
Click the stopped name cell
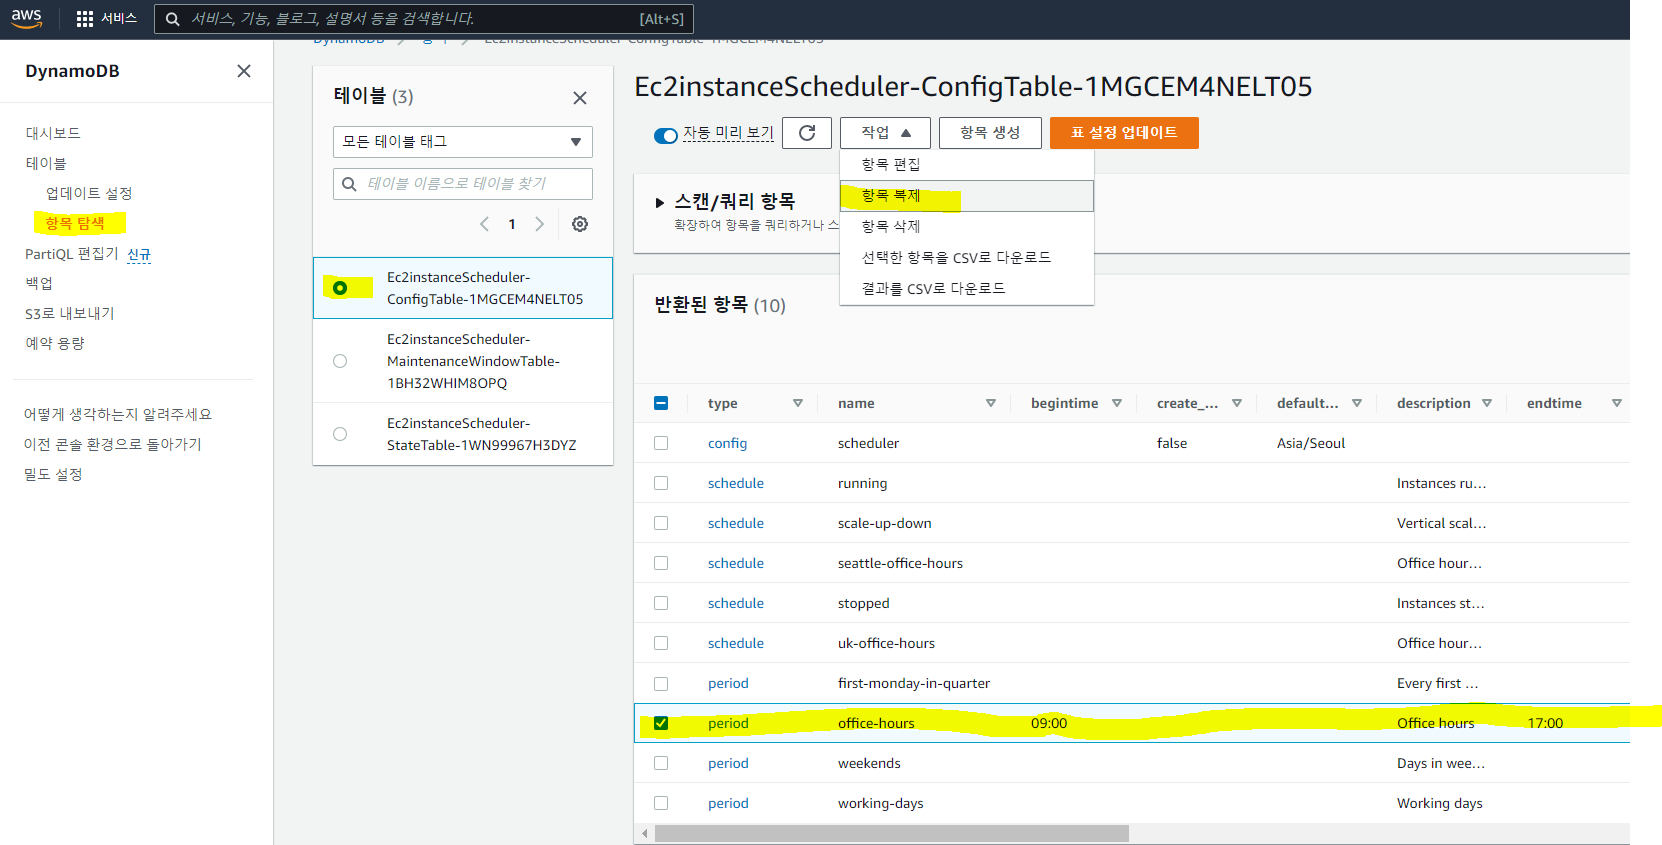(x=864, y=603)
